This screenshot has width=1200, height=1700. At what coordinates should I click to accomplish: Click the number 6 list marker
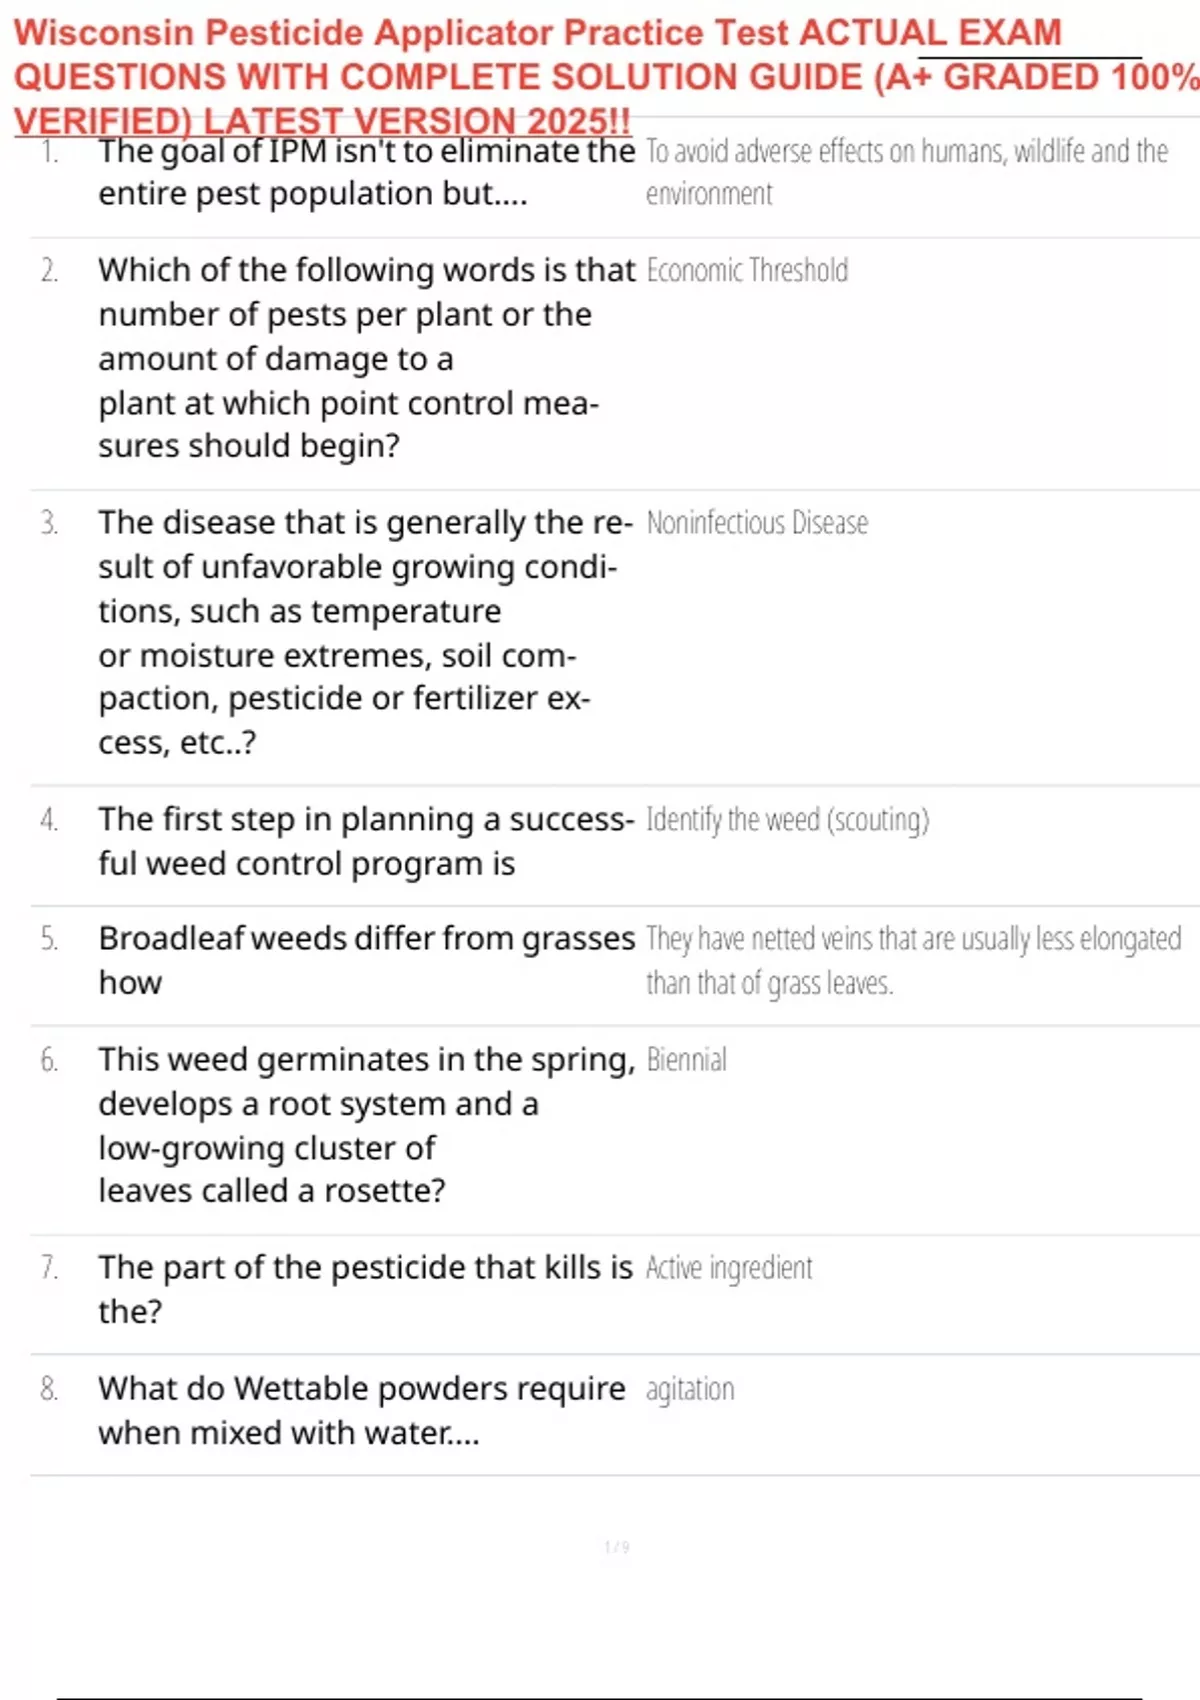pos(49,1060)
